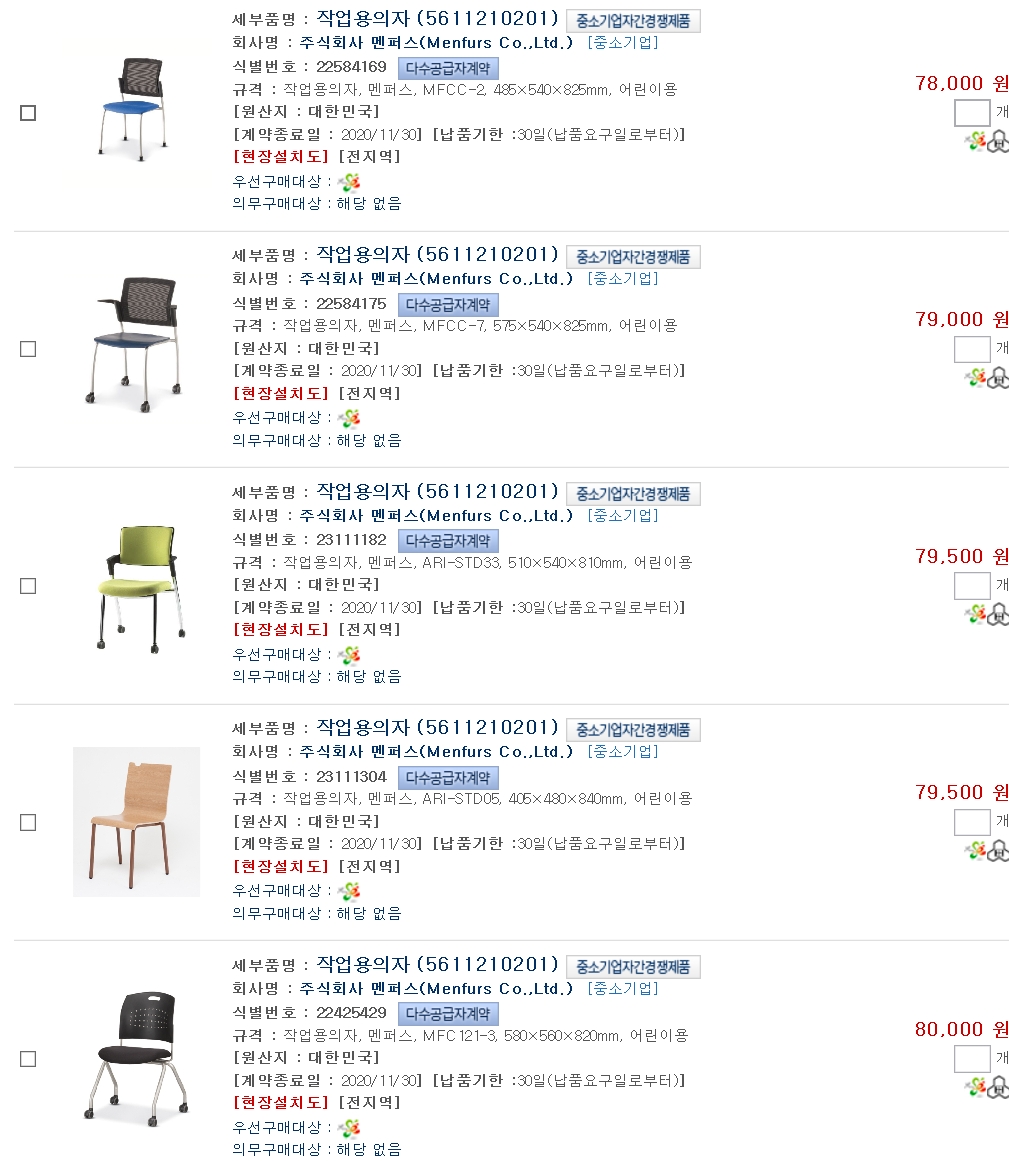Click quantity field for 78,000 won chair
The image size is (1009, 1161).
click(971, 113)
